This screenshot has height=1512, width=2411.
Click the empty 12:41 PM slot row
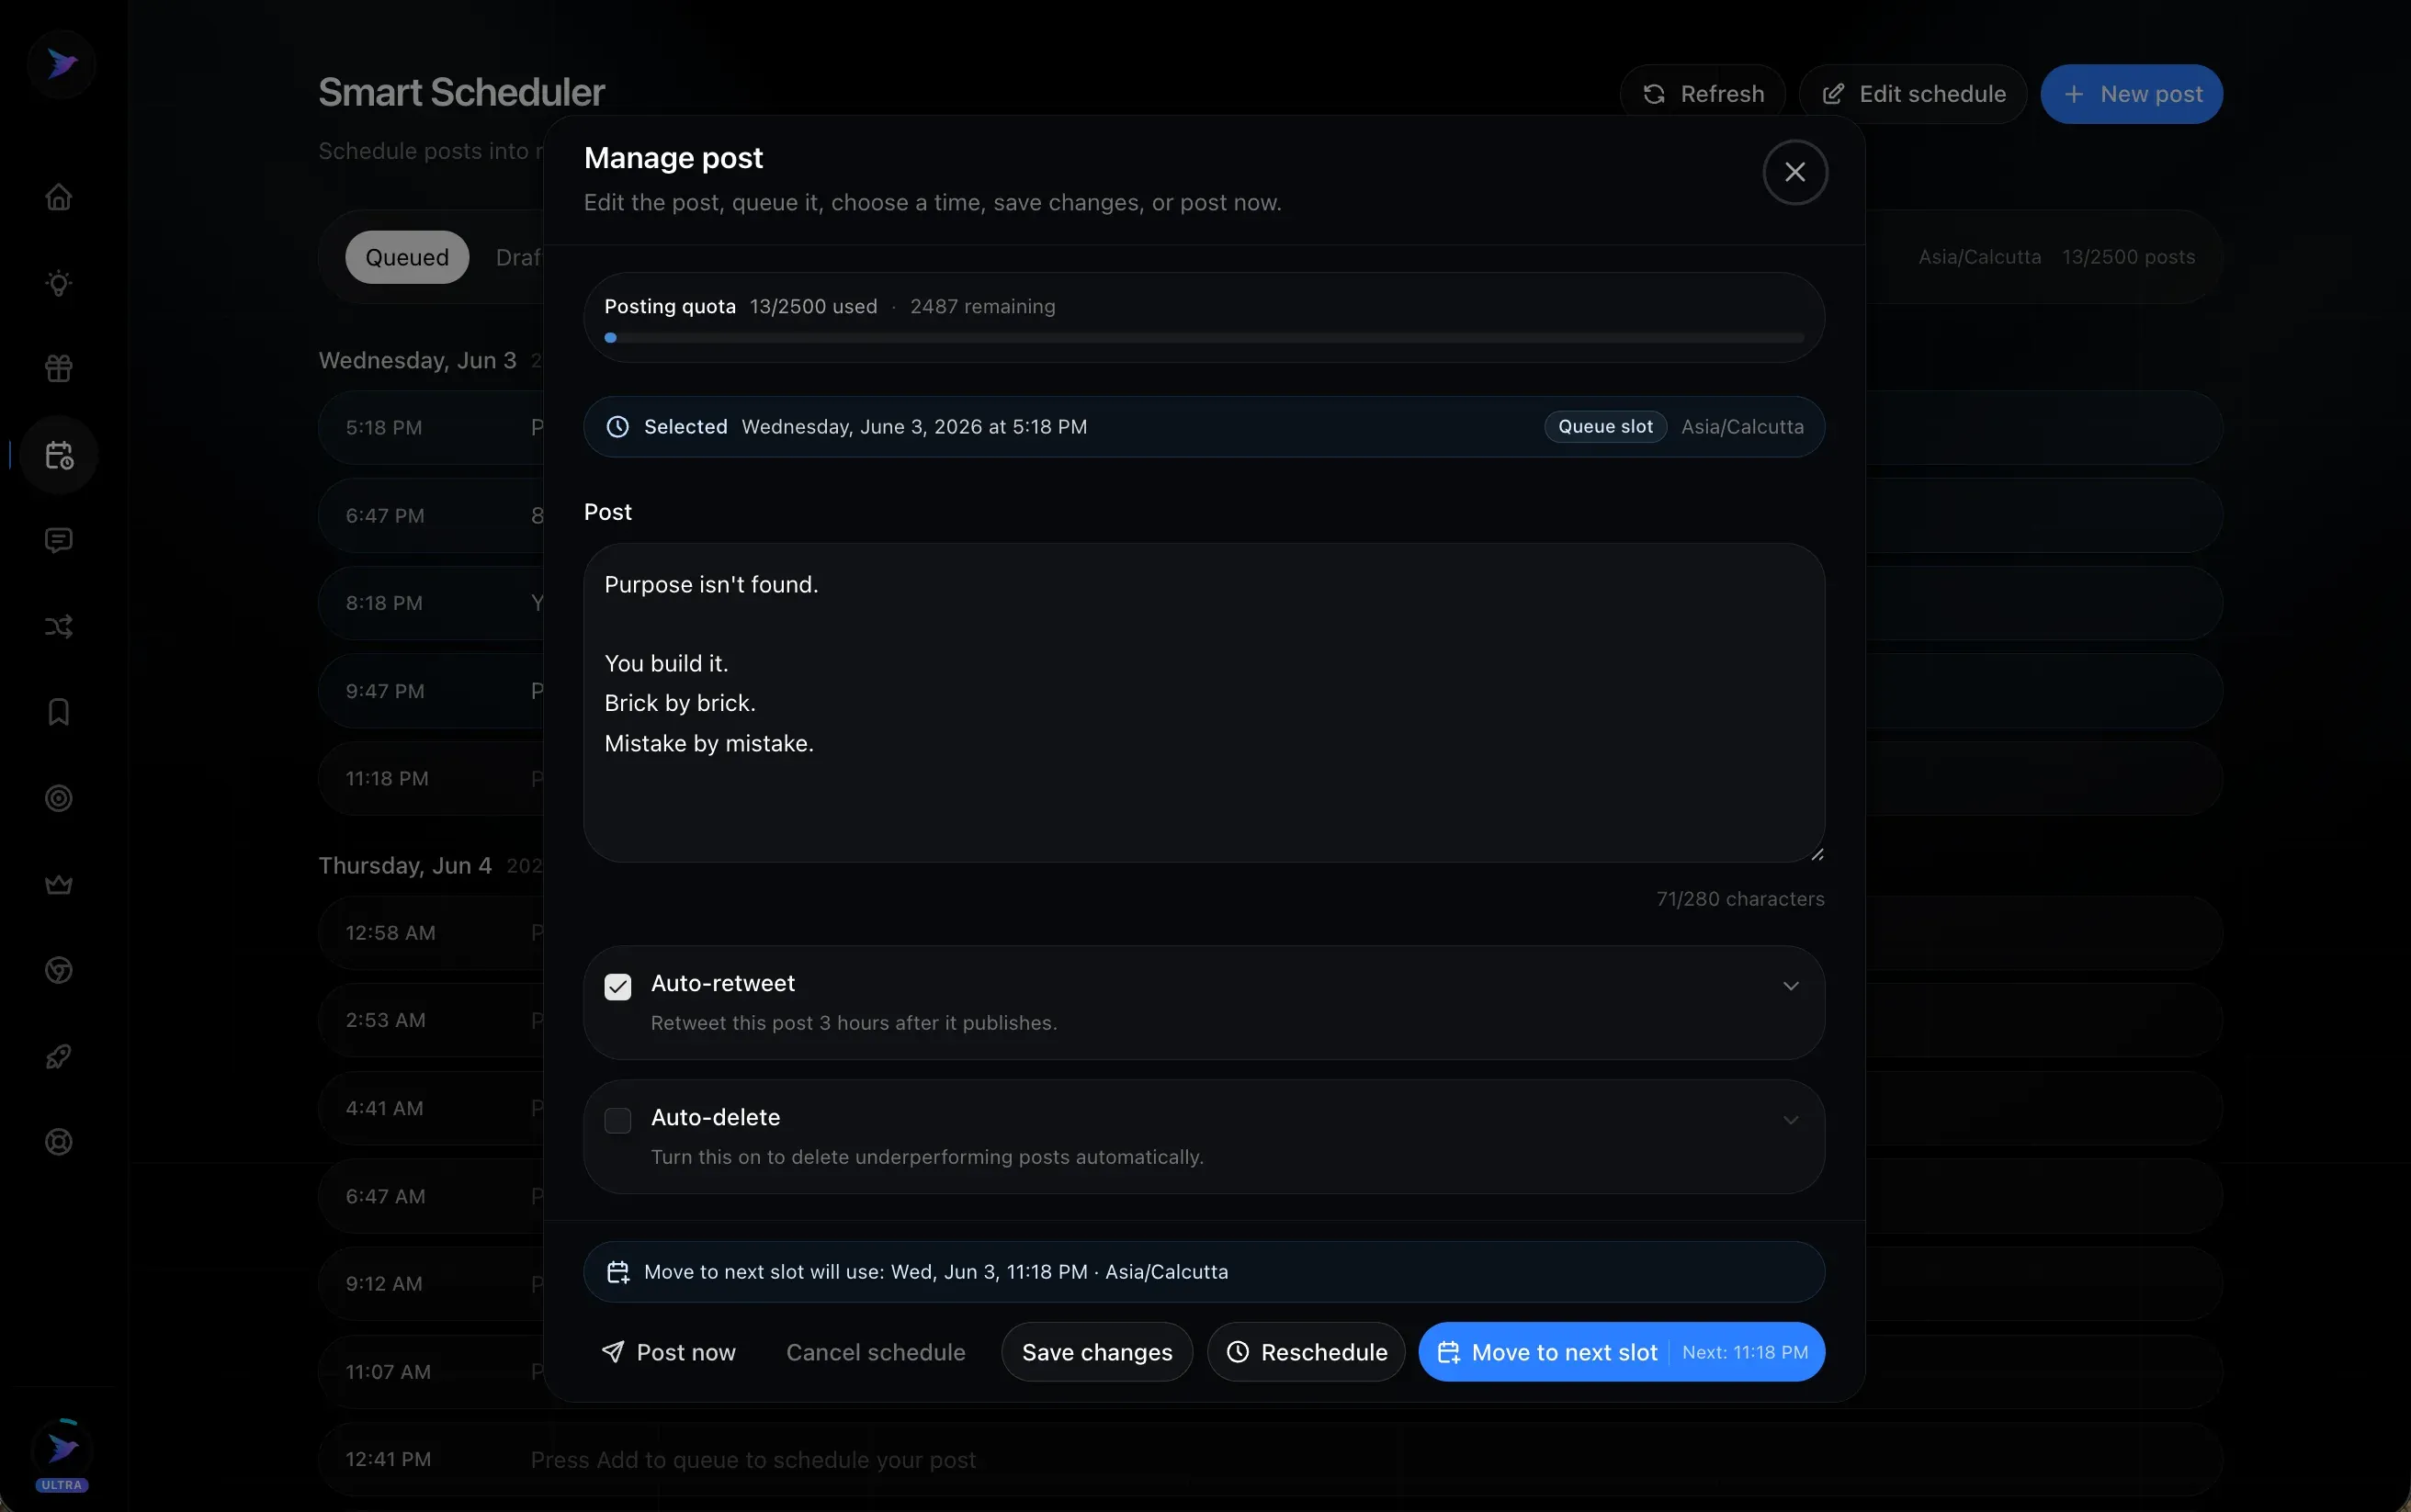pyautogui.click(x=1270, y=1459)
